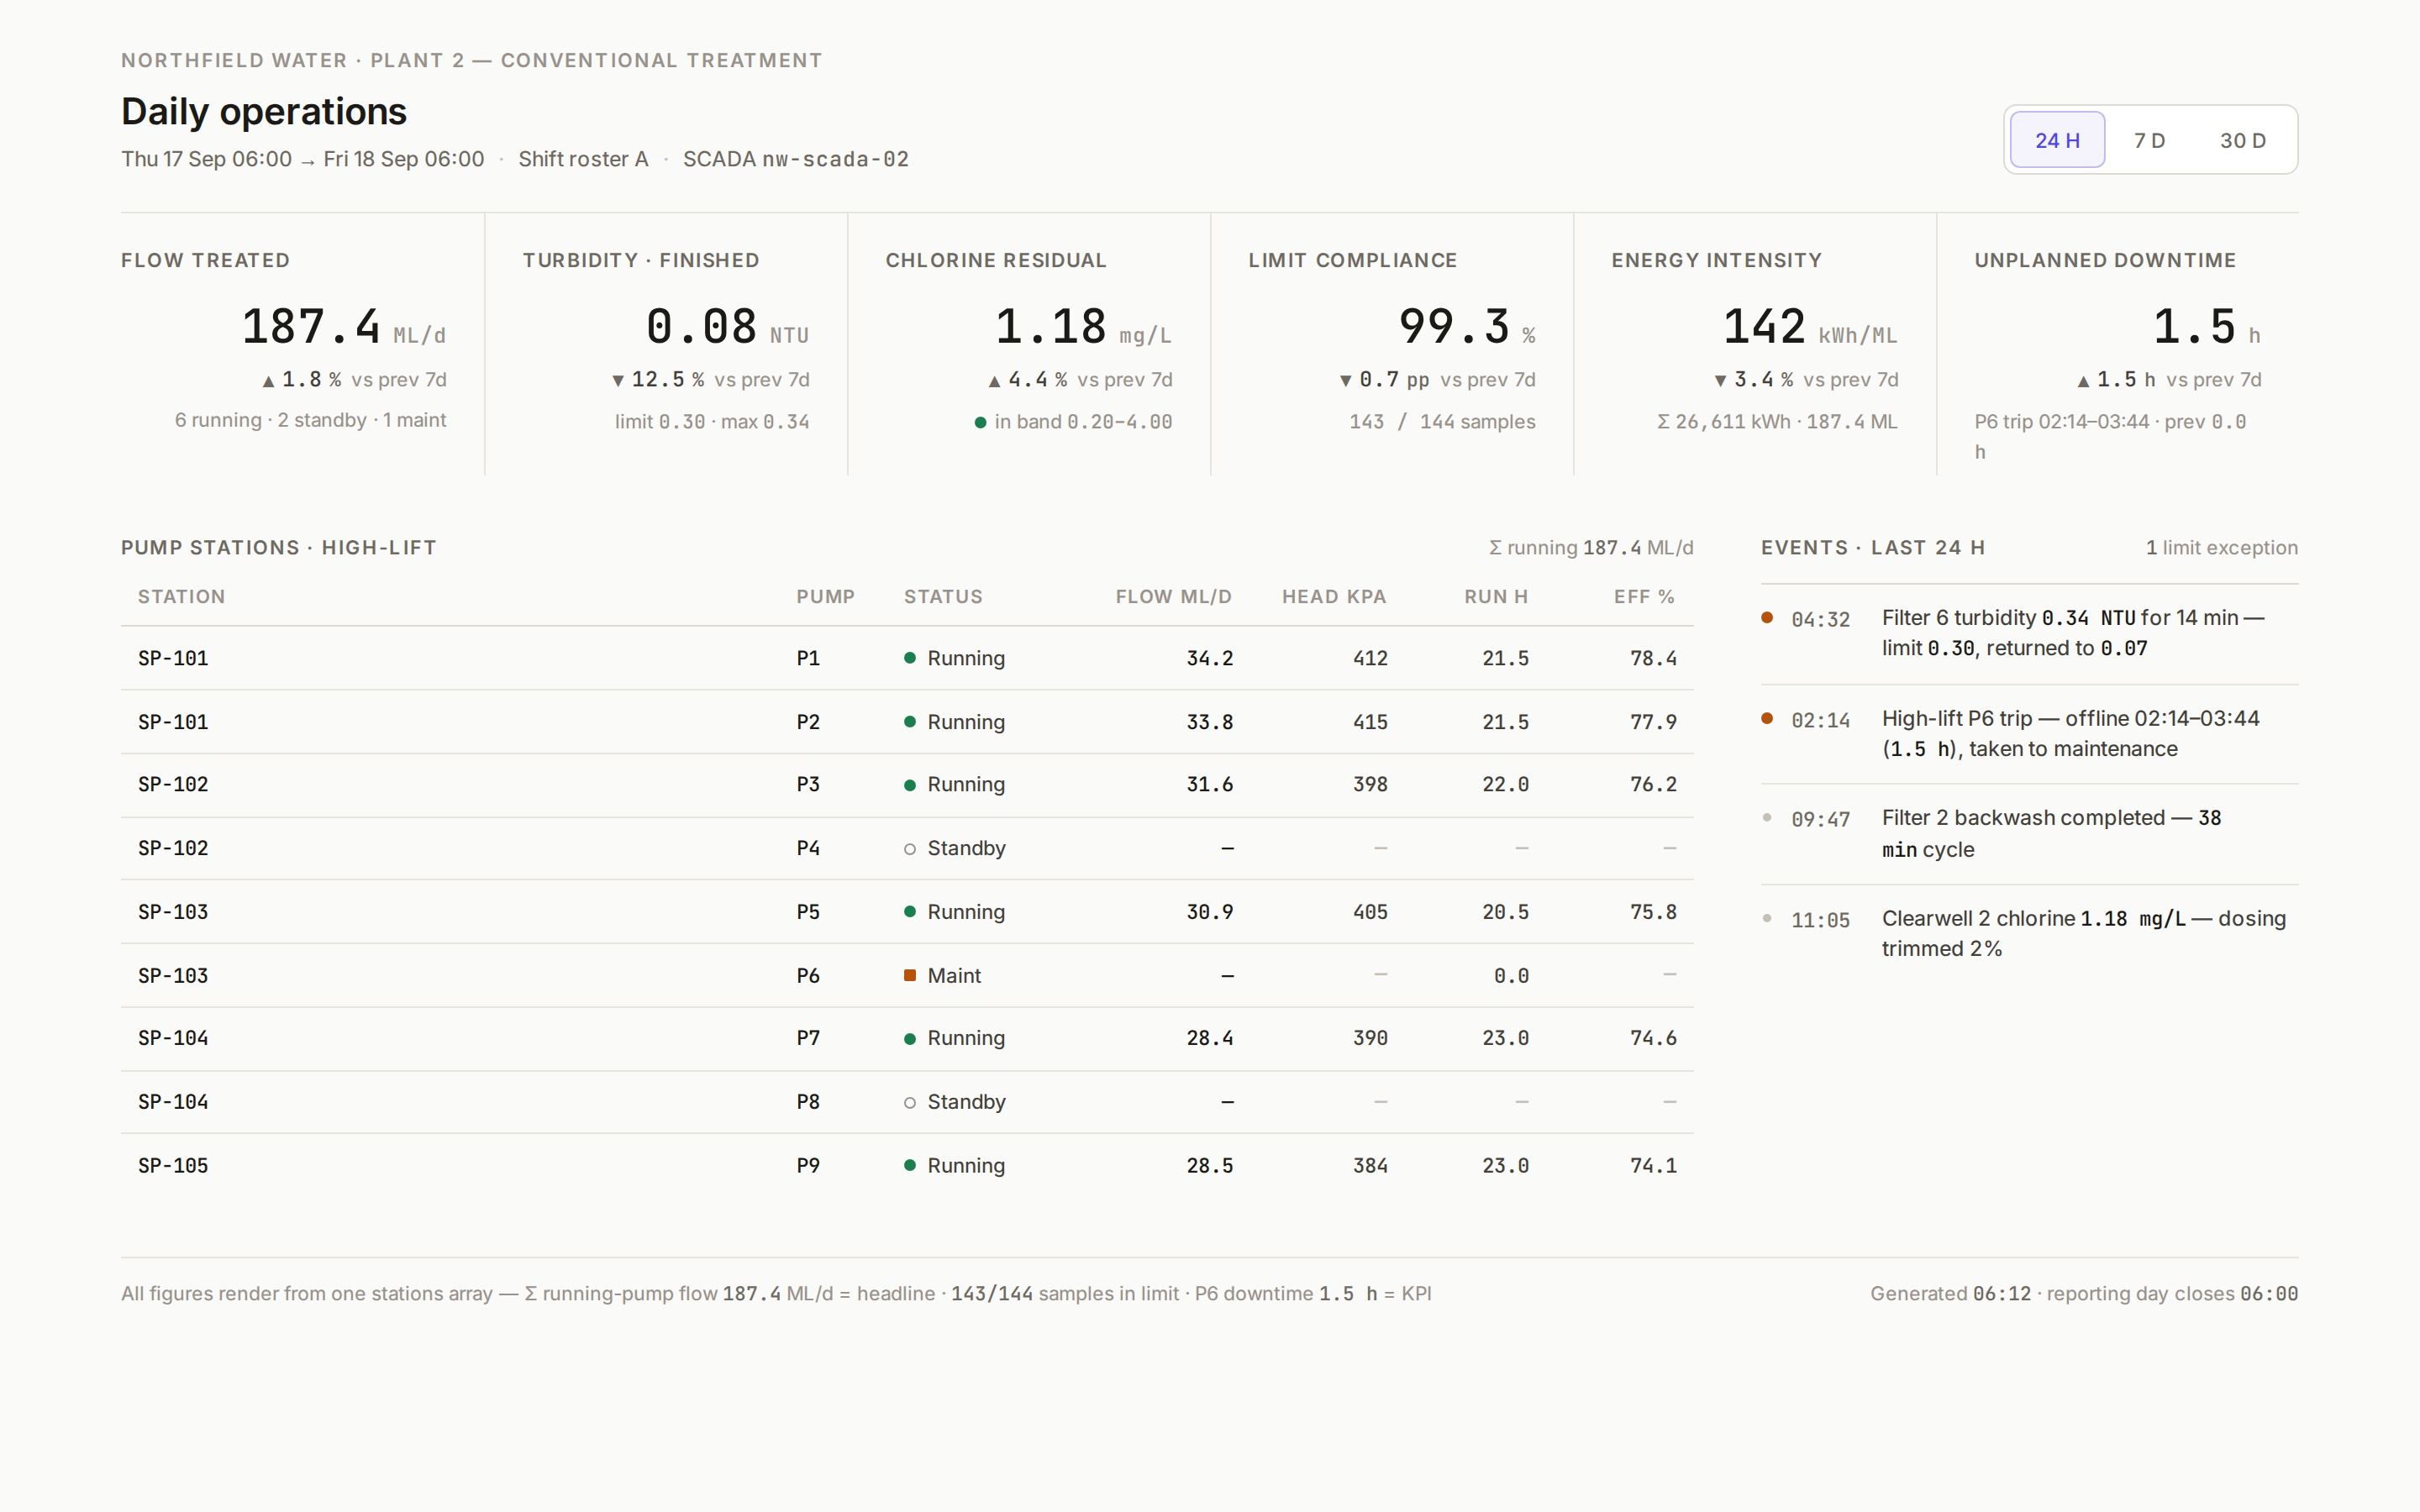Click the STATION column header
Image resolution: width=2420 pixels, height=1512 pixels.
point(181,597)
